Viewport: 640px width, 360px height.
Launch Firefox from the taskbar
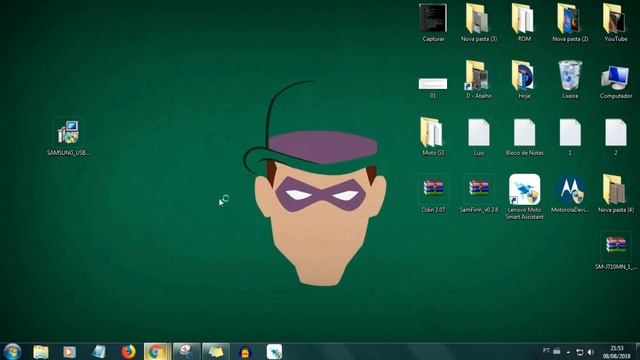(128, 352)
